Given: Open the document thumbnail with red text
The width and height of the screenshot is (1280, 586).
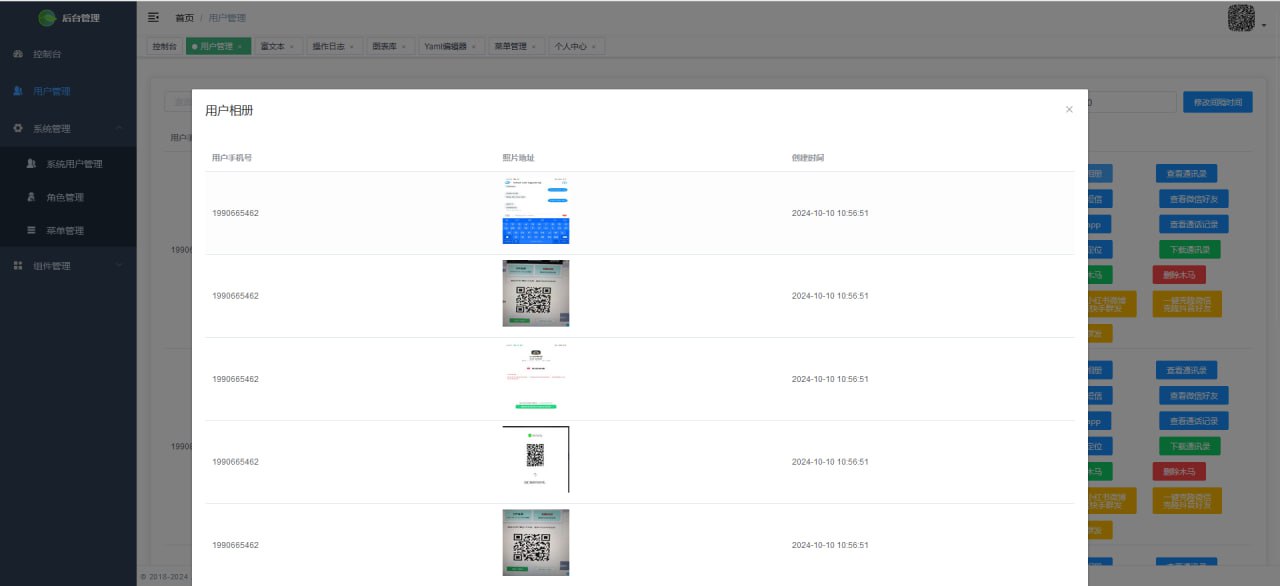Looking at the screenshot, I should click(x=536, y=377).
